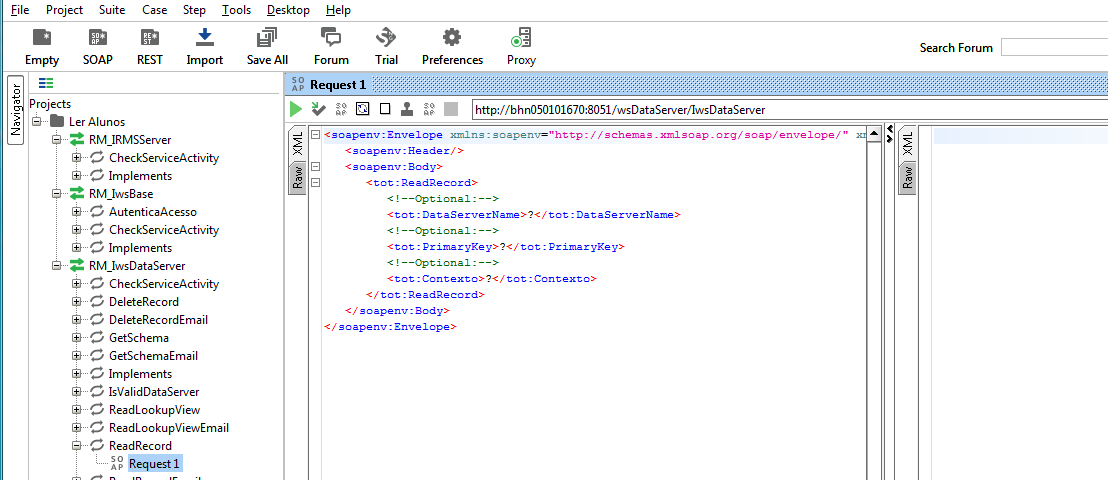1108x480 pixels.
Task: Click the Proxy toolbar icon
Action: click(521, 47)
